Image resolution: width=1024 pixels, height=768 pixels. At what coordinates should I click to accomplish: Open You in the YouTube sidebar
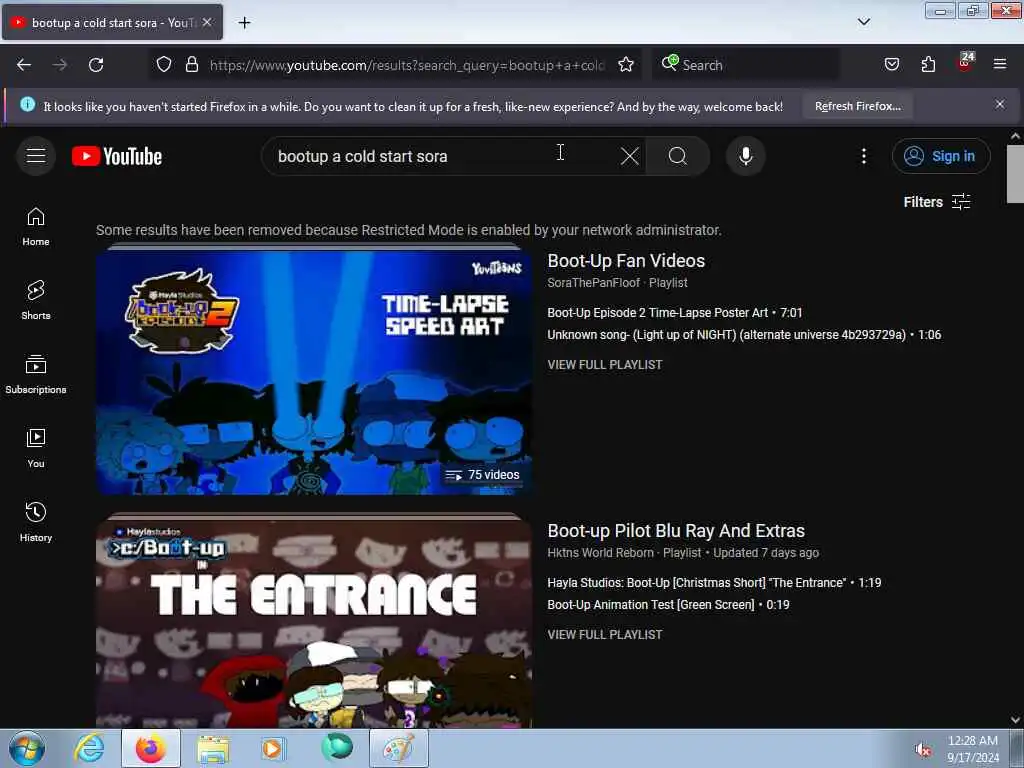click(36, 448)
